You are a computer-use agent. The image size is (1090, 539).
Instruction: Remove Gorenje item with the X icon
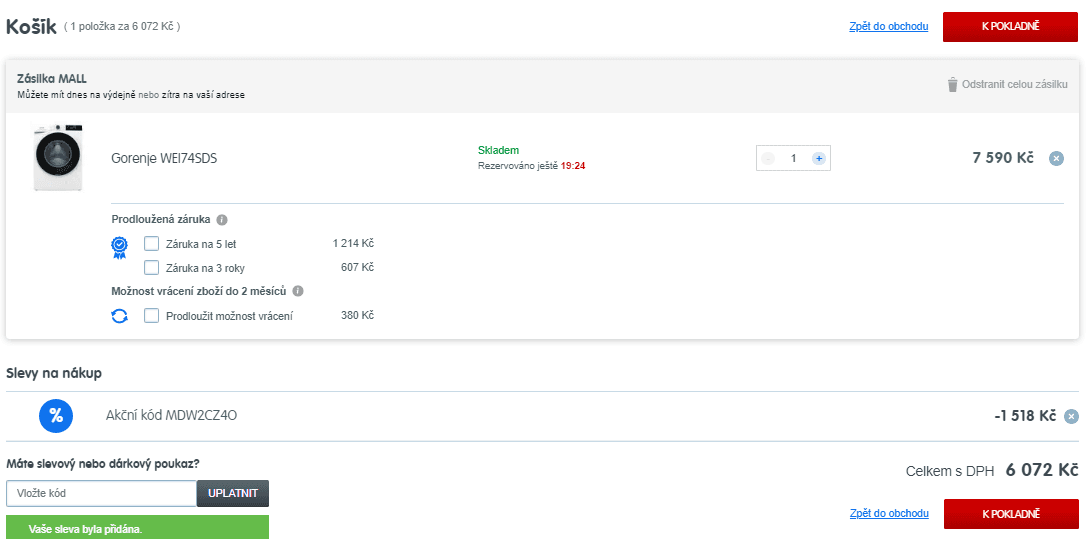[x=1056, y=159]
